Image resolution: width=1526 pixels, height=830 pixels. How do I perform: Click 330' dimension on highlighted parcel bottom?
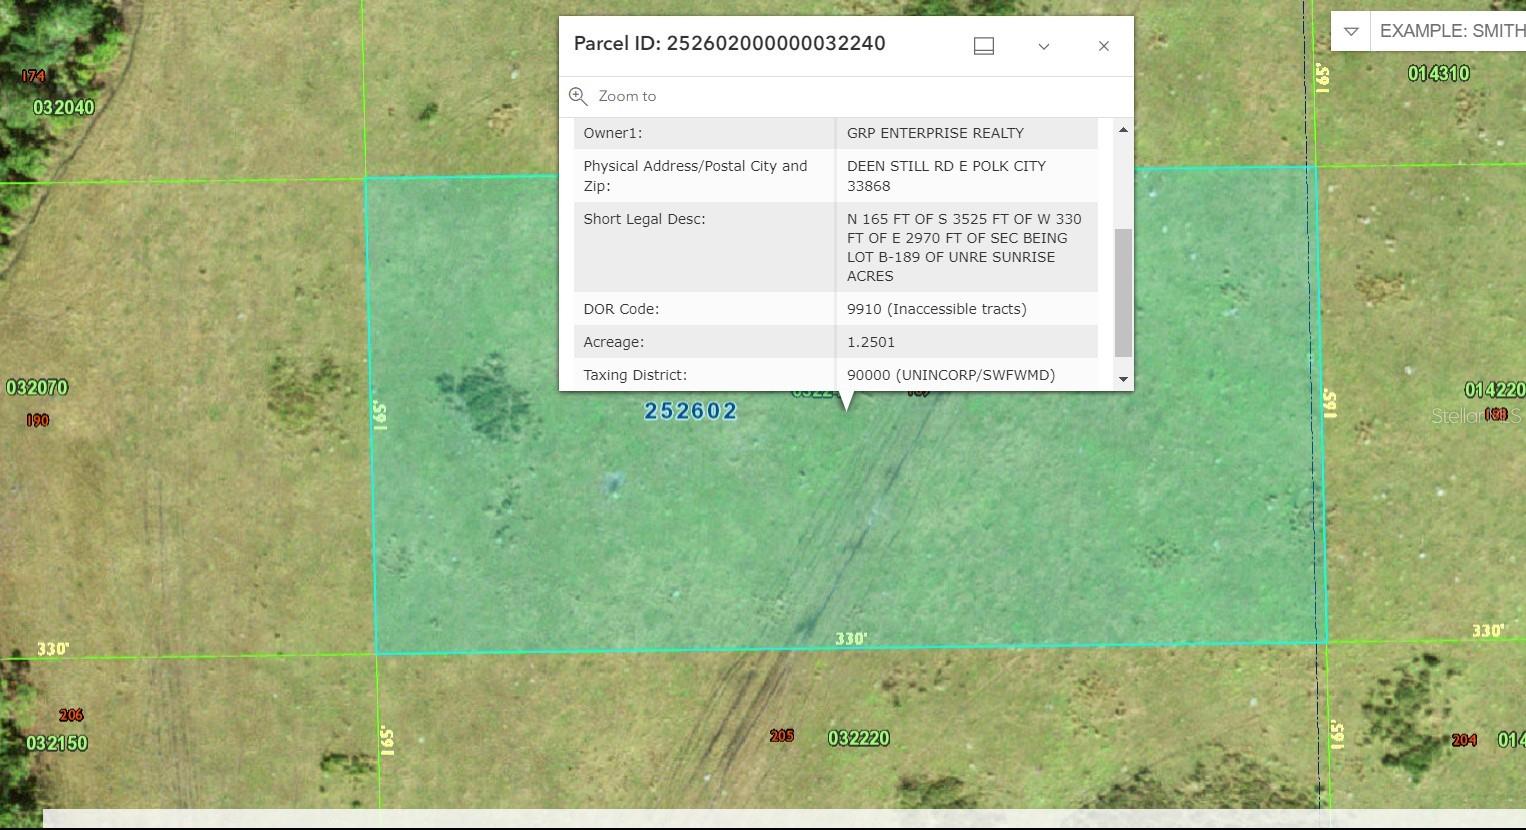851,639
